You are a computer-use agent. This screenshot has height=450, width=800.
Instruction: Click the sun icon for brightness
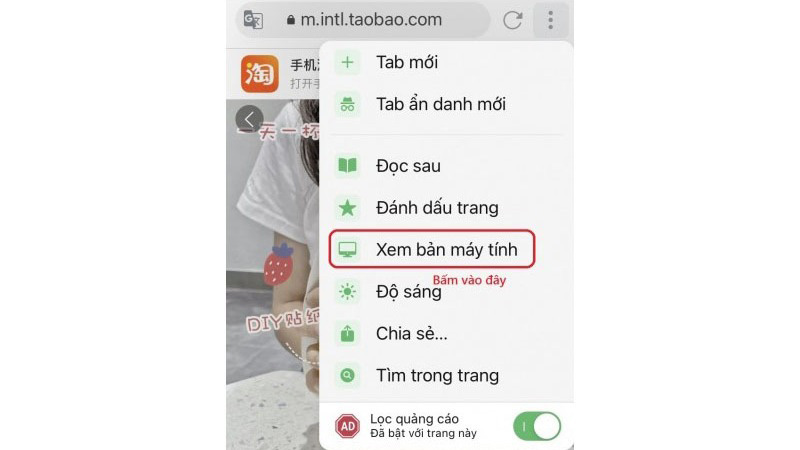(x=347, y=291)
